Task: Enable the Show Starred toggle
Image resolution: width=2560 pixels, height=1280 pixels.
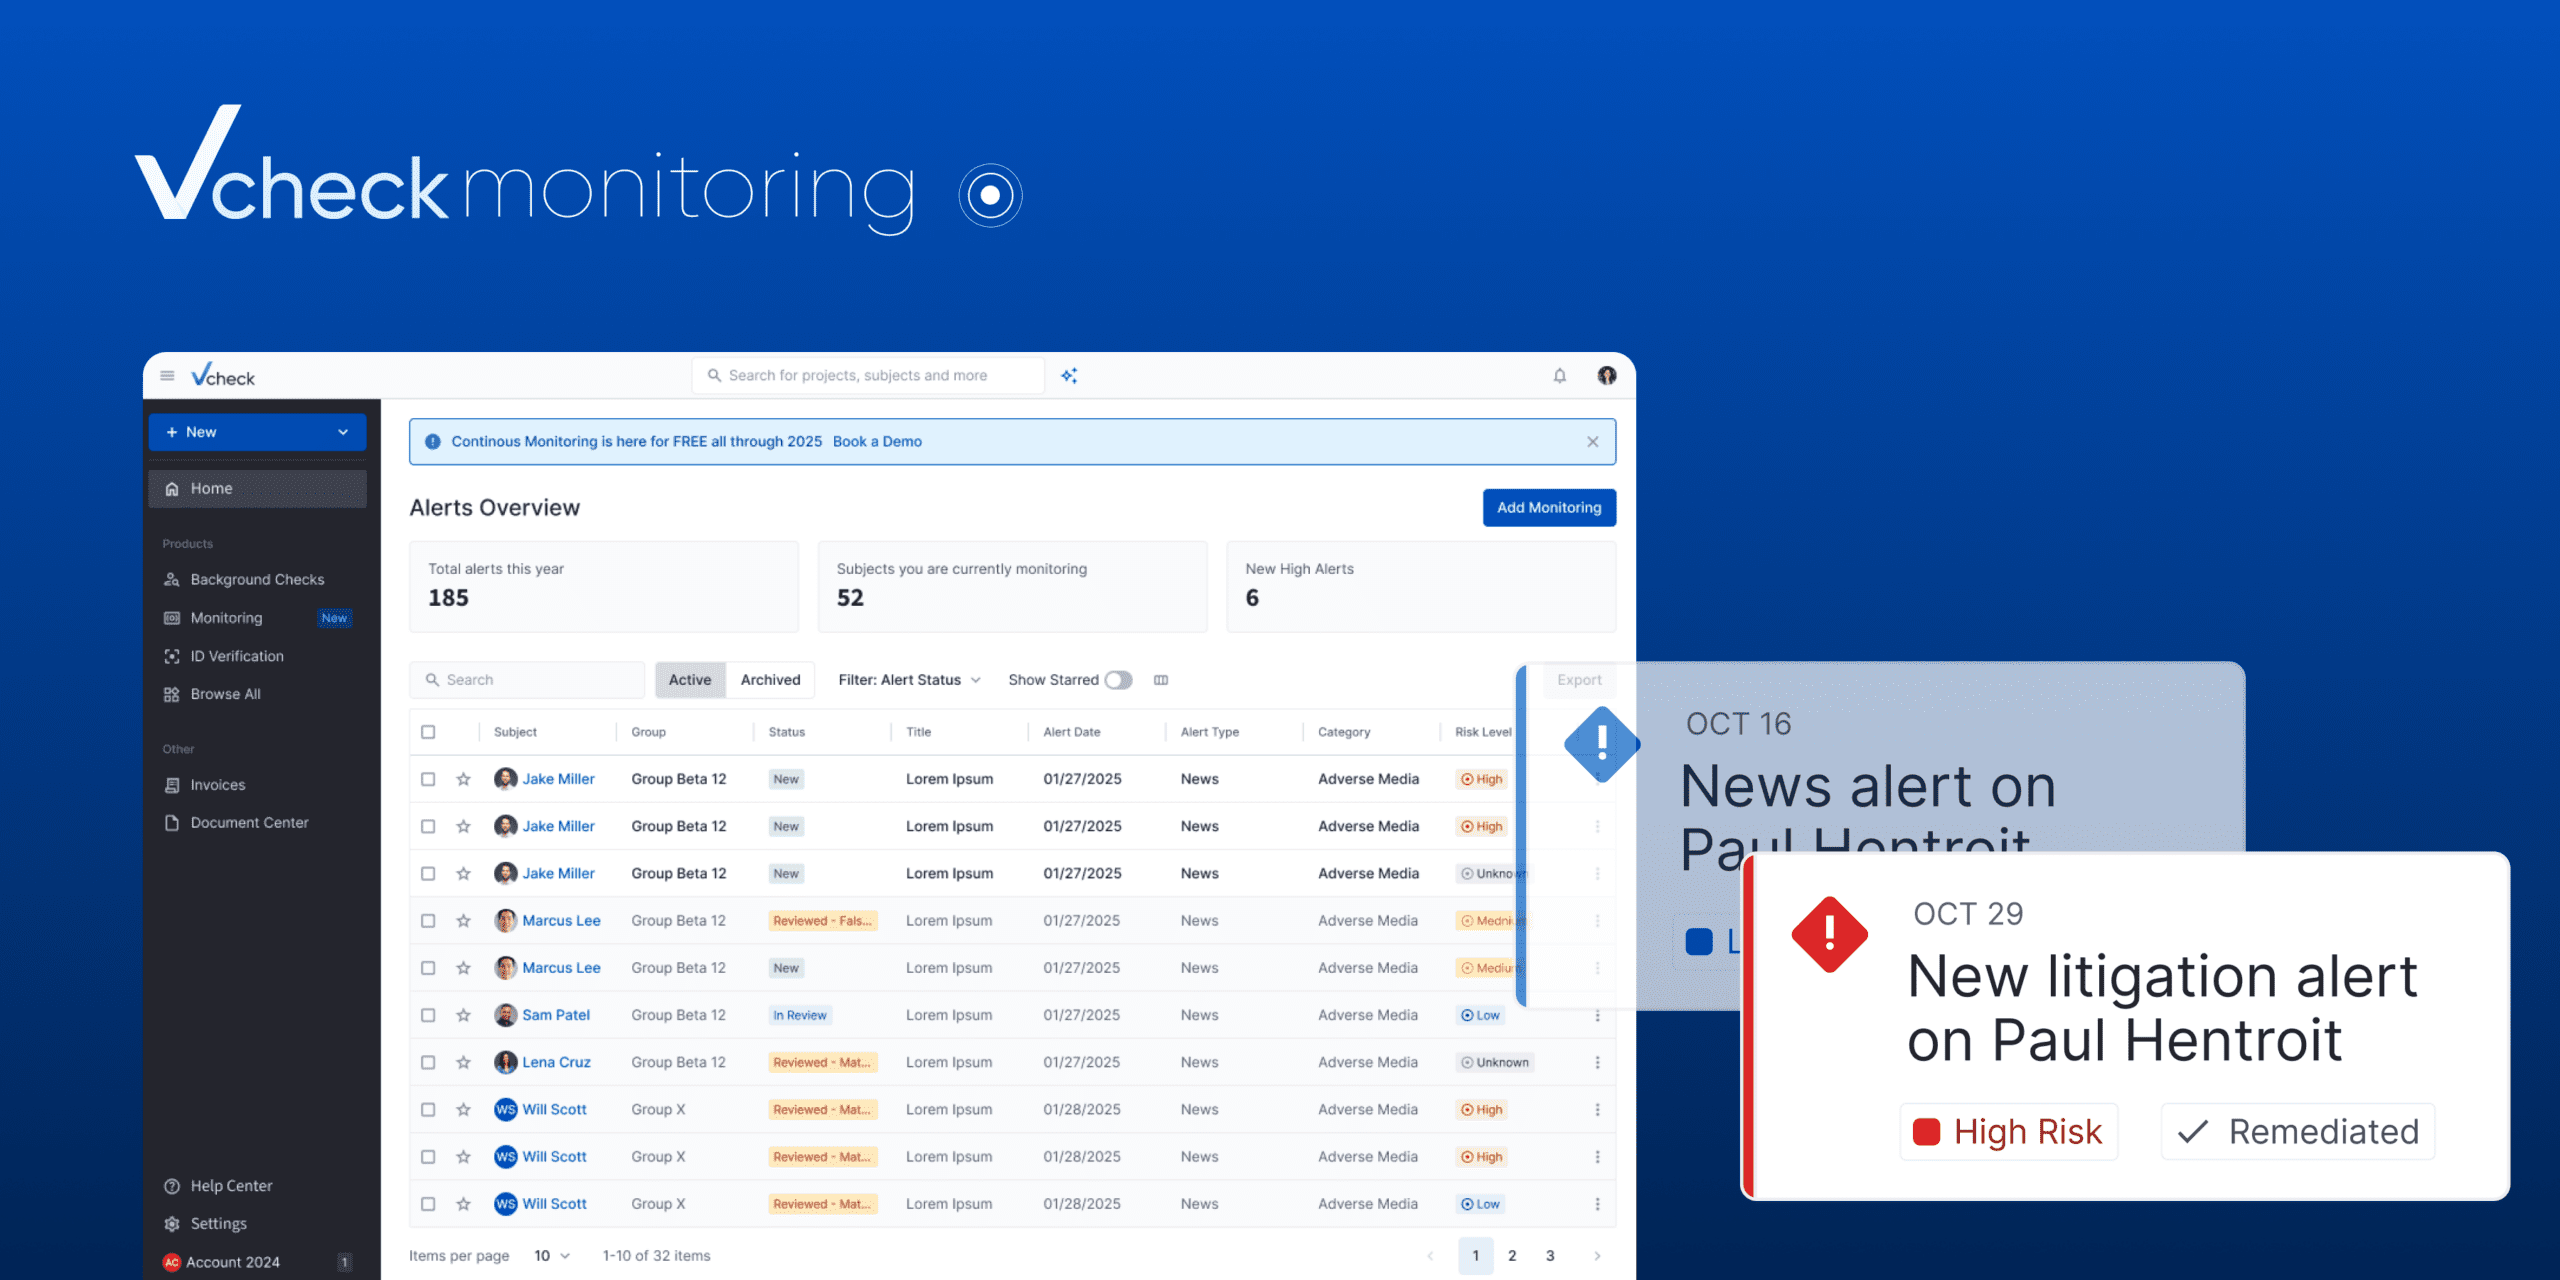Action: pyautogui.click(x=1119, y=679)
